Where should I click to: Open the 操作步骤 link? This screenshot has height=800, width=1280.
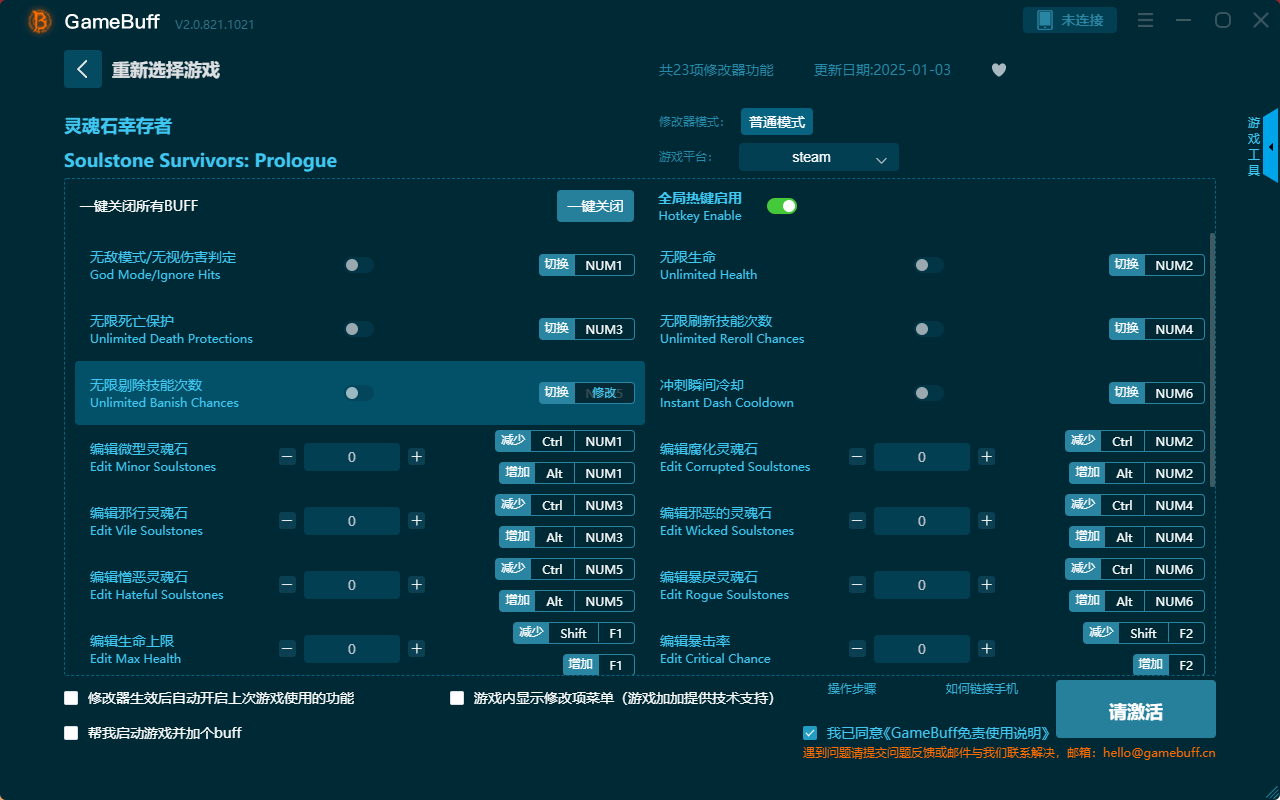(x=852, y=689)
